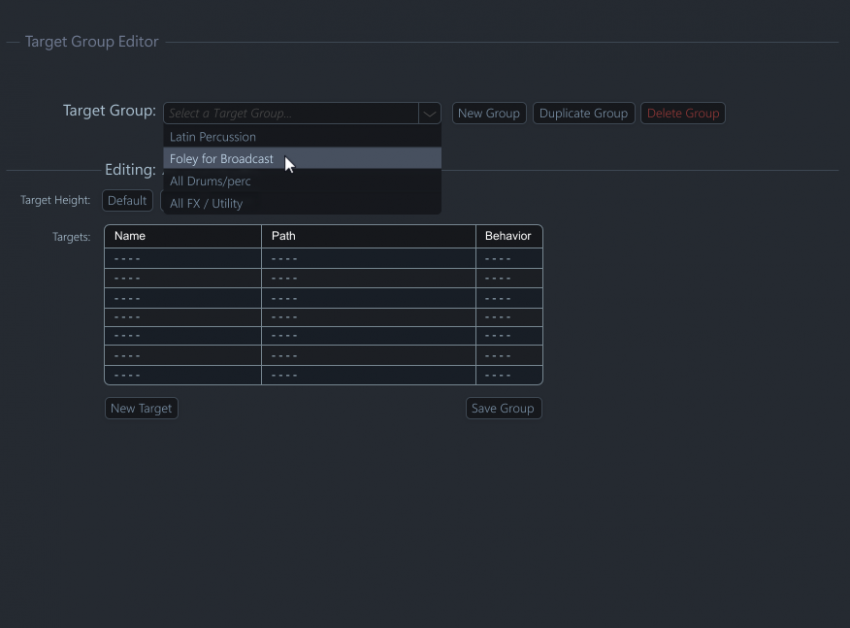Delete the selected group
This screenshot has height=628, width=850.
683,113
